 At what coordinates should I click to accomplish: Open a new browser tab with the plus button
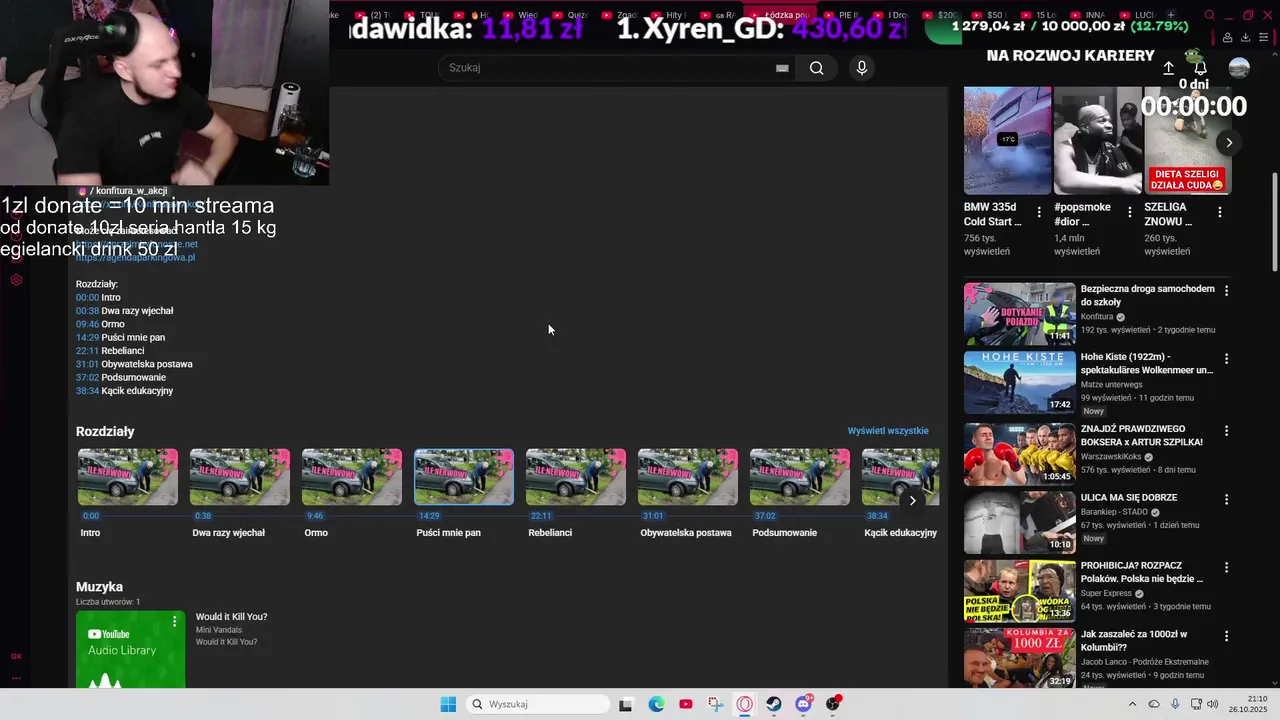[x=1171, y=15]
